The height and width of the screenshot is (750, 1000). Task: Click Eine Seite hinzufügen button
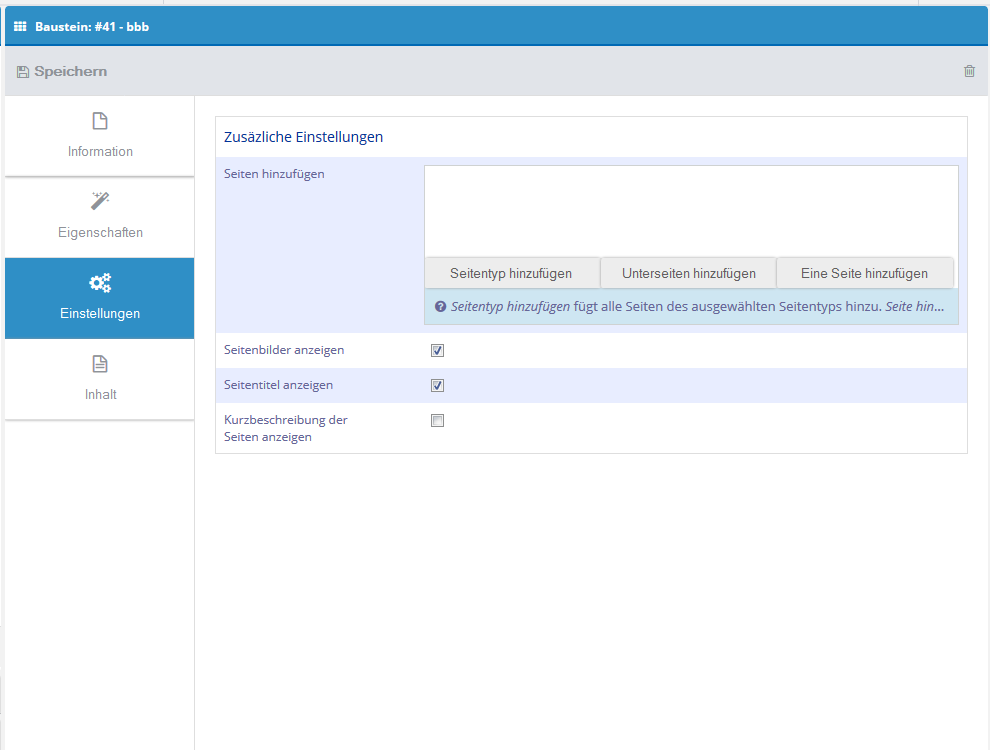864,273
